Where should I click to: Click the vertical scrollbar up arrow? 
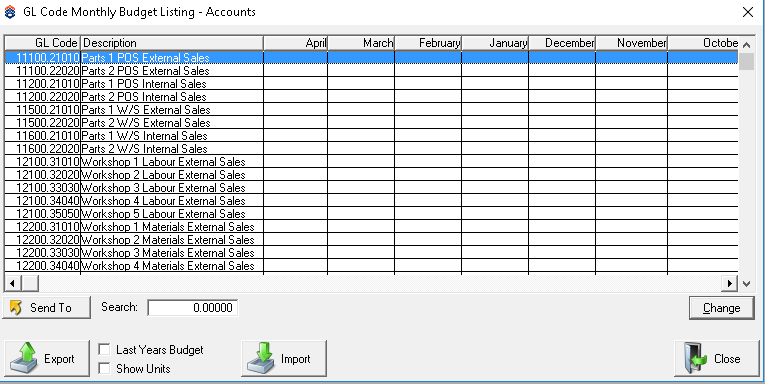point(746,45)
